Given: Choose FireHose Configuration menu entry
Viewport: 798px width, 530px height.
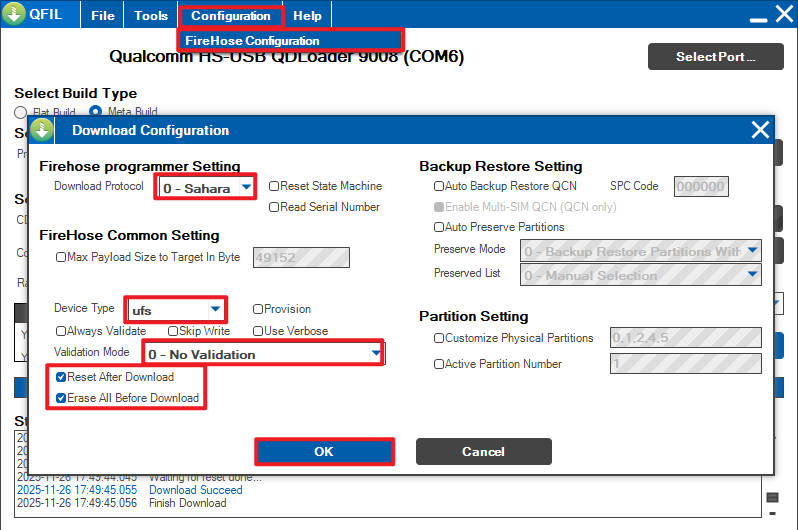Looking at the screenshot, I should coord(252,41).
